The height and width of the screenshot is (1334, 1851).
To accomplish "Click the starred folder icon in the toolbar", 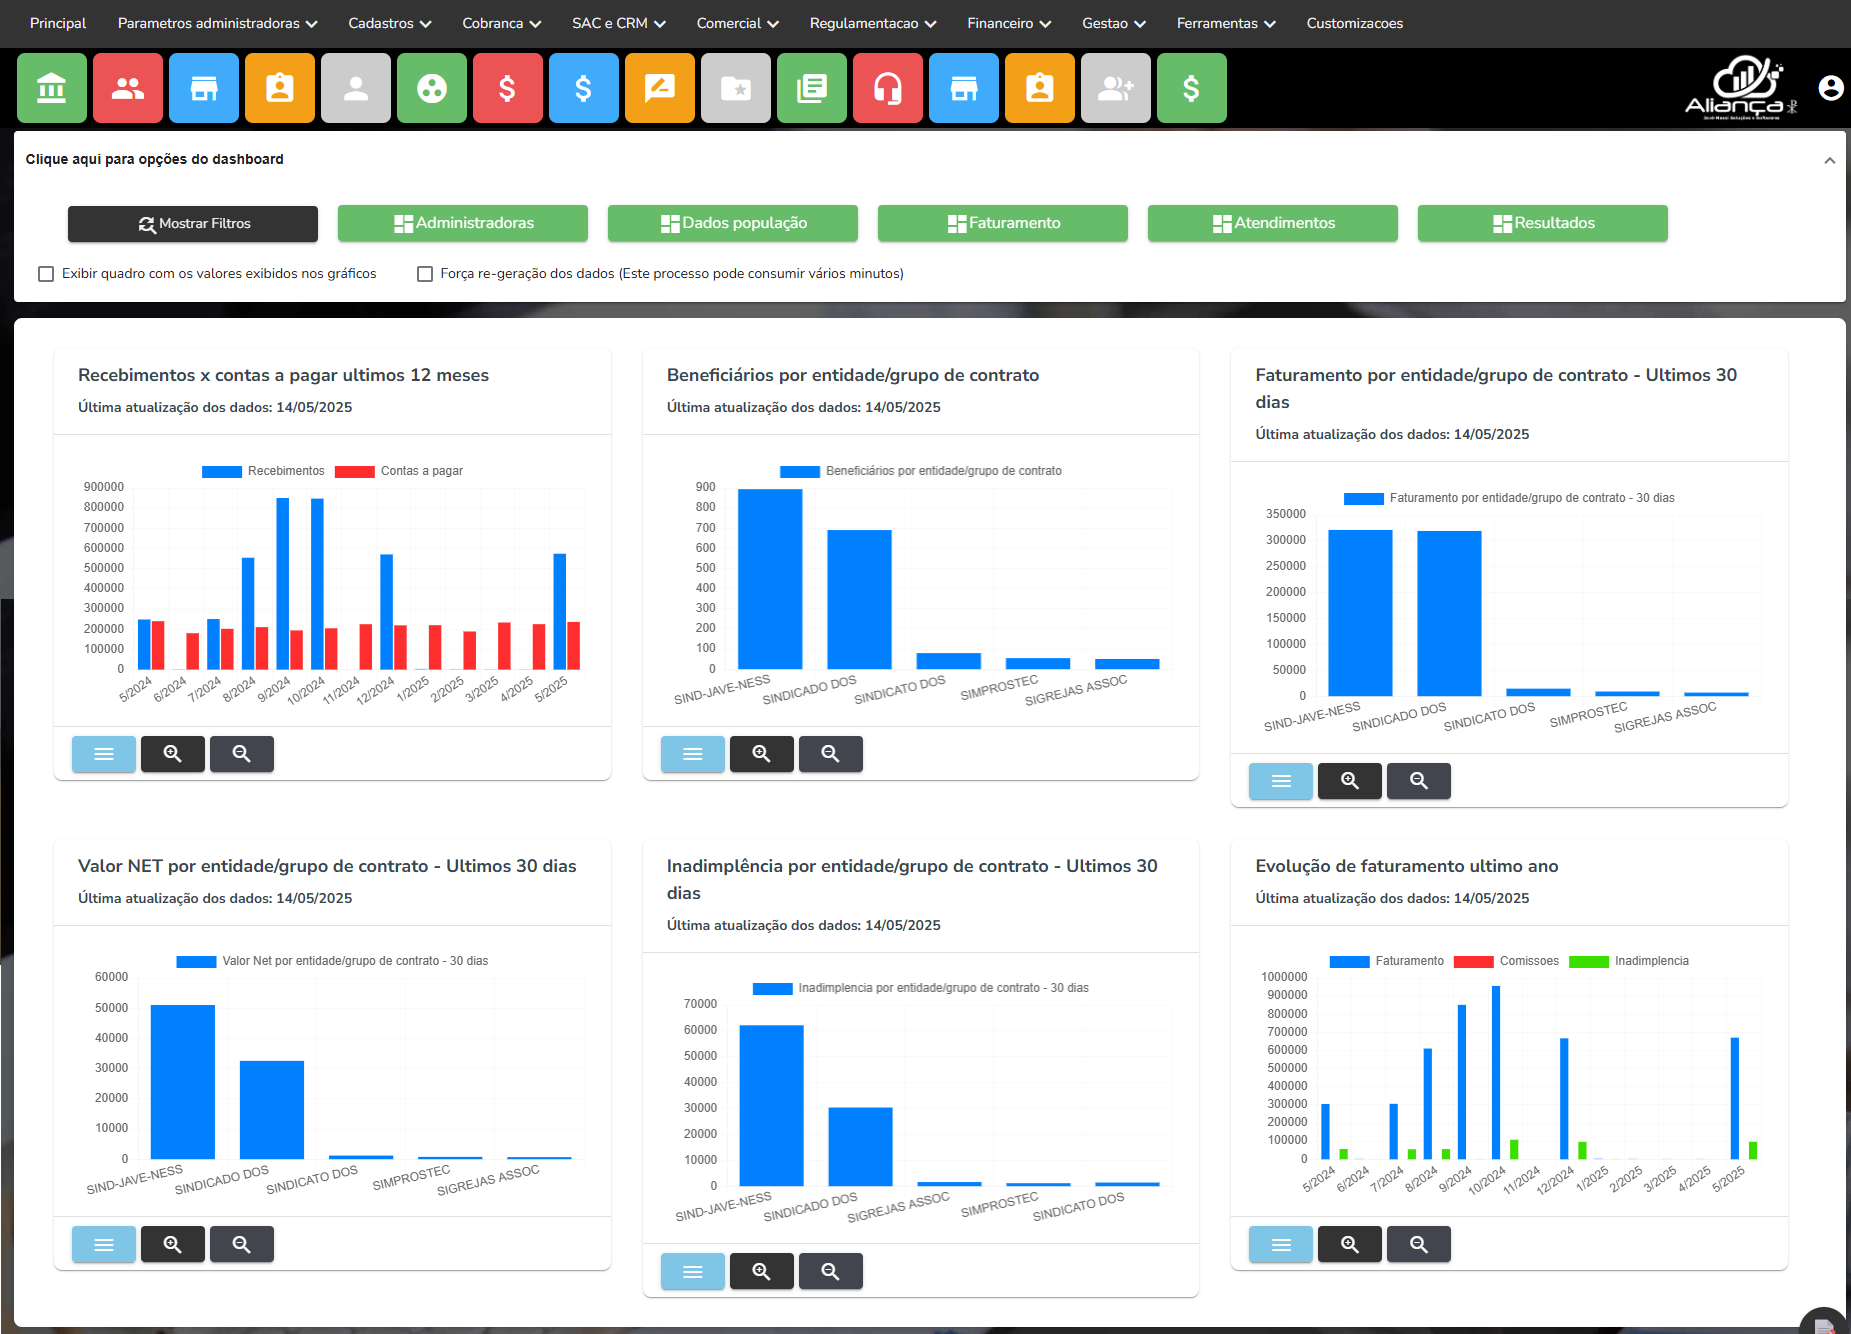I will point(736,88).
